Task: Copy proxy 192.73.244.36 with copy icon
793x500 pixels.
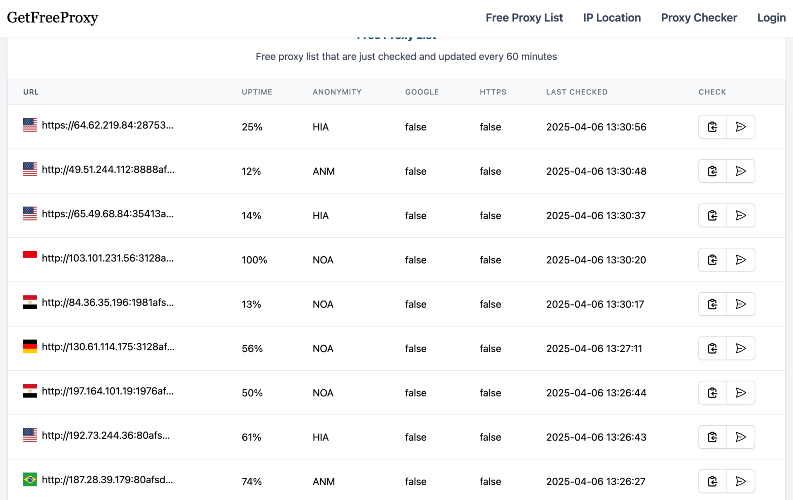Action: pyautogui.click(x=712, y=437)
